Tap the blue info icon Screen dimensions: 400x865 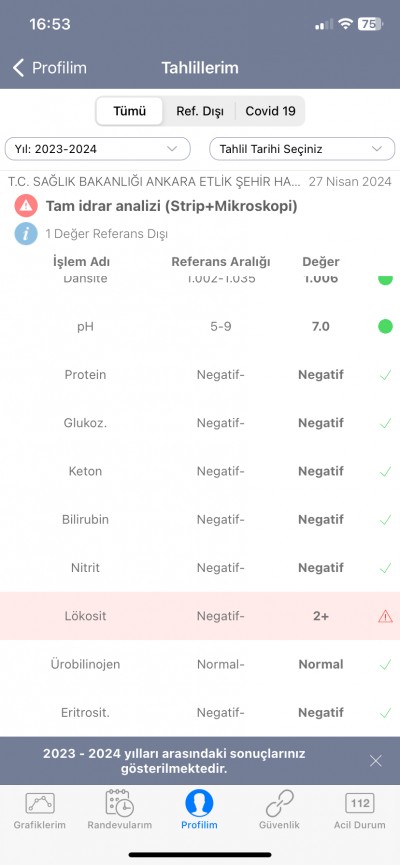point(26,234)
